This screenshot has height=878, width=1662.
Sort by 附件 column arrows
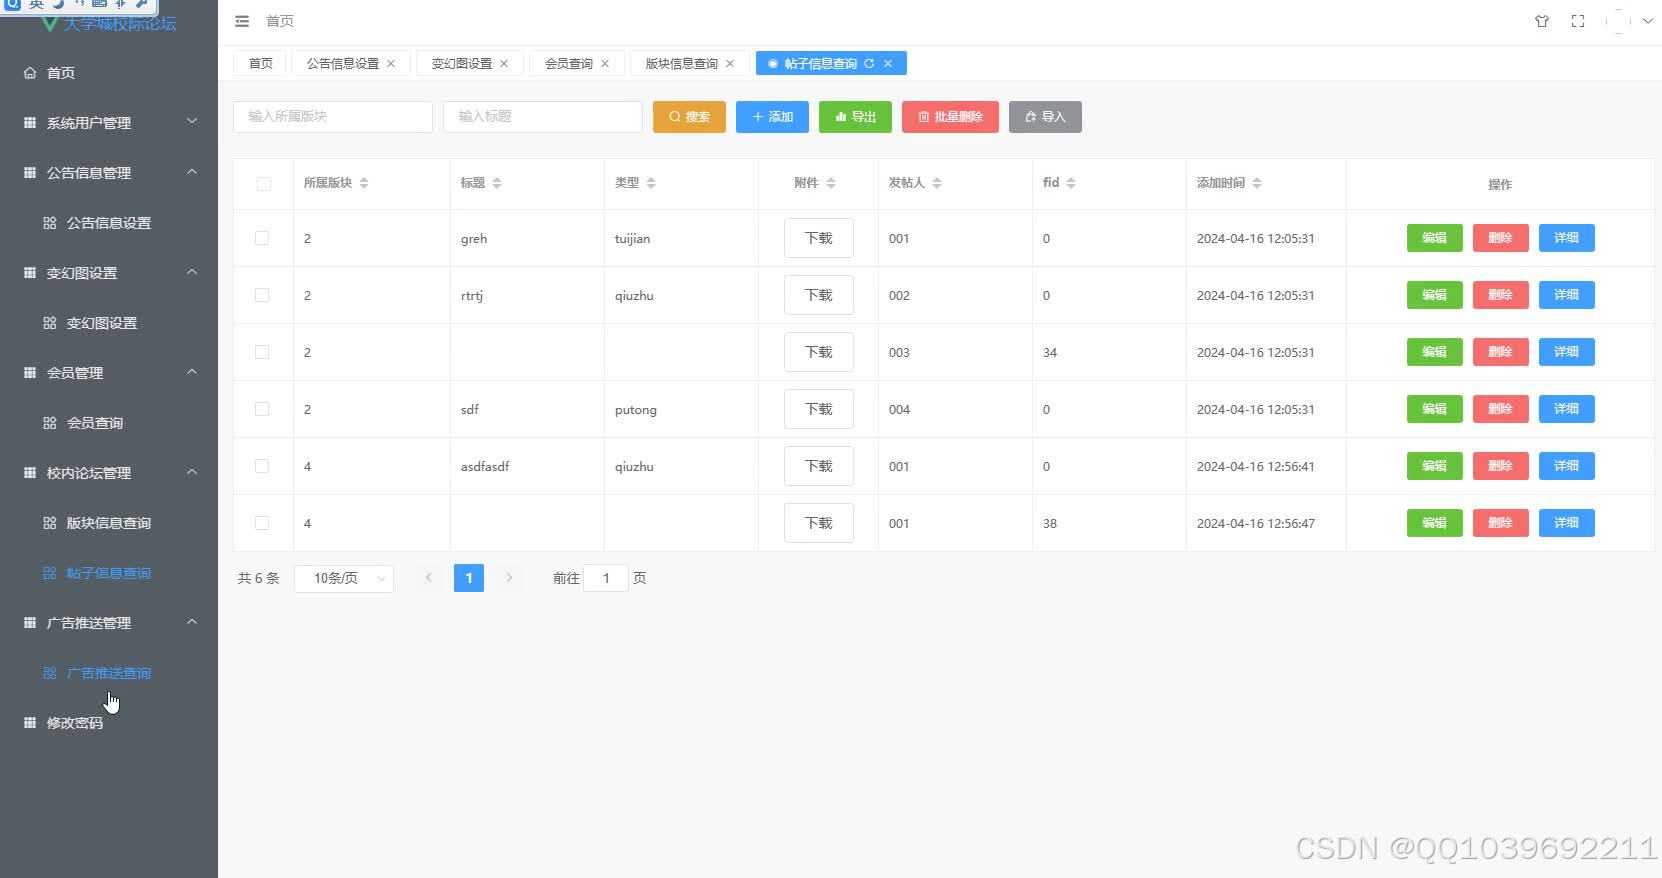click(831, 183)
